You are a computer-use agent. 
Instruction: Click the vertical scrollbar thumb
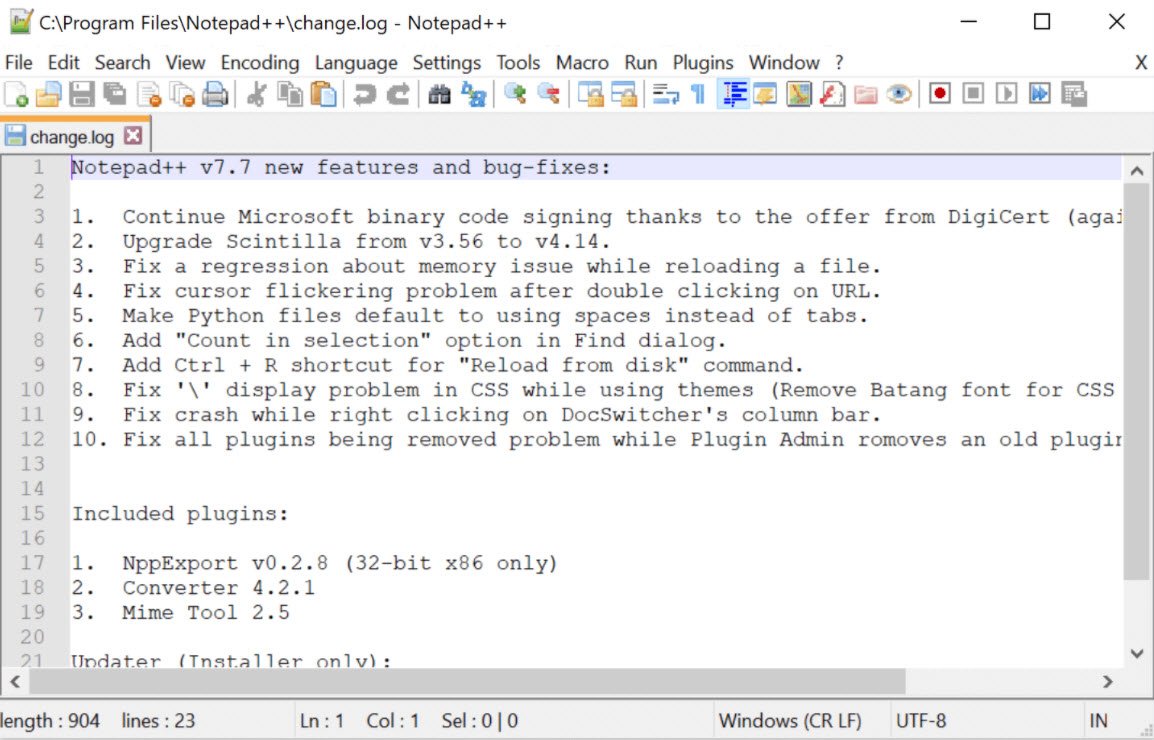tap(1137, 381)
